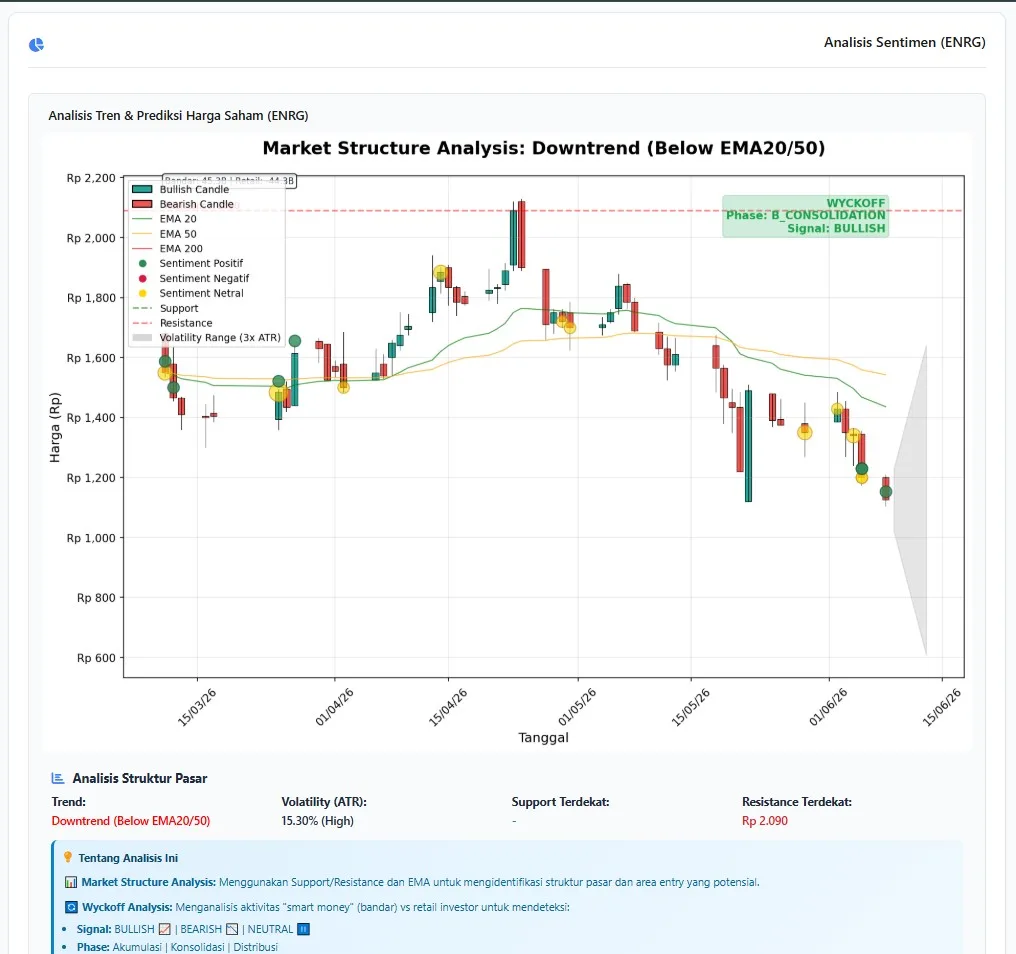Click the '15/06/26' date axis label

tap(941, 708)
